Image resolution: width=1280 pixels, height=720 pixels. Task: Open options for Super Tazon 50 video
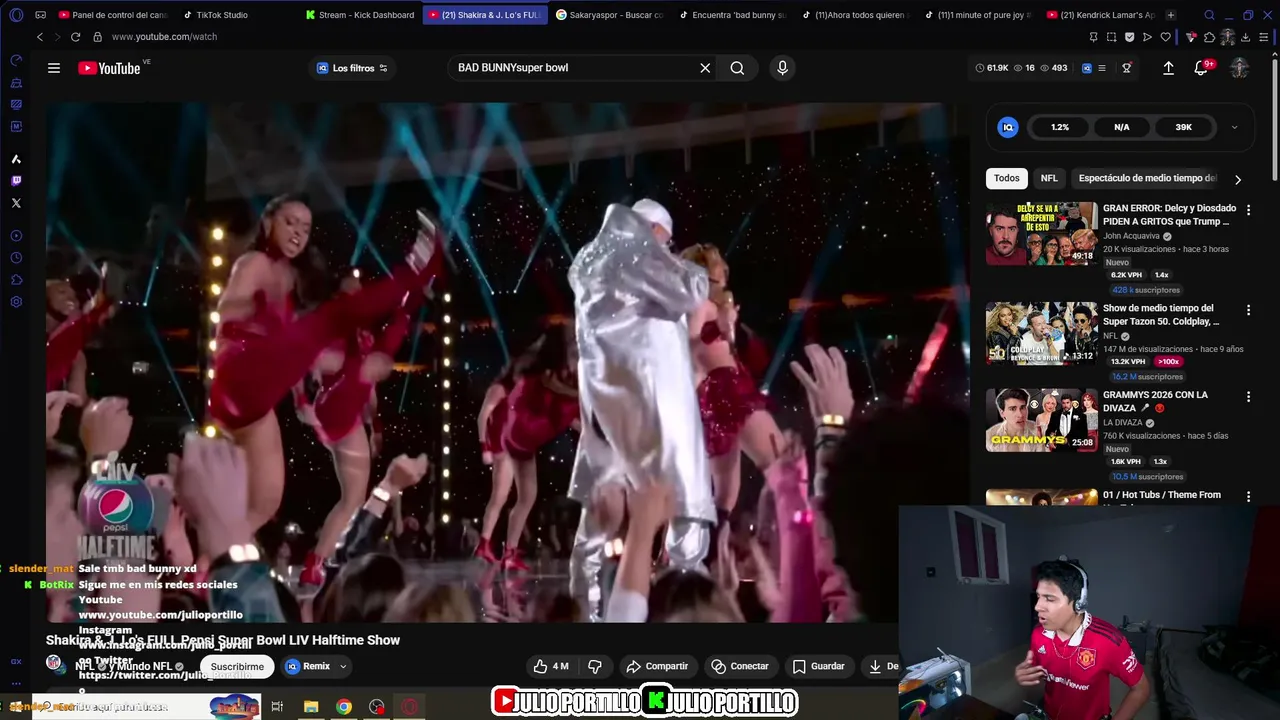pyautogui.click(x=1248, y=310)
